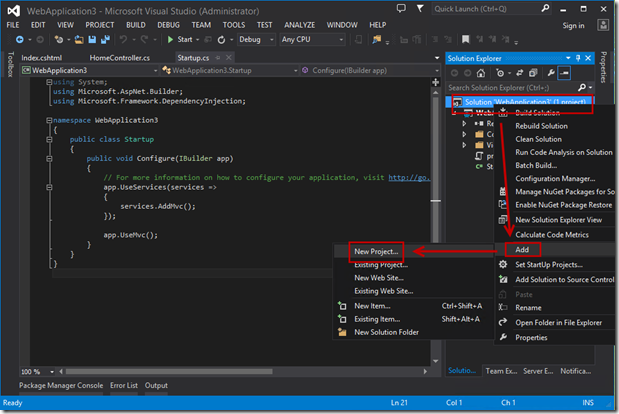The height and width of the screenshot is (414, 619).
Task: Click the Collapse All icon in Solution Explorer
Action: (x=533, y=73)
